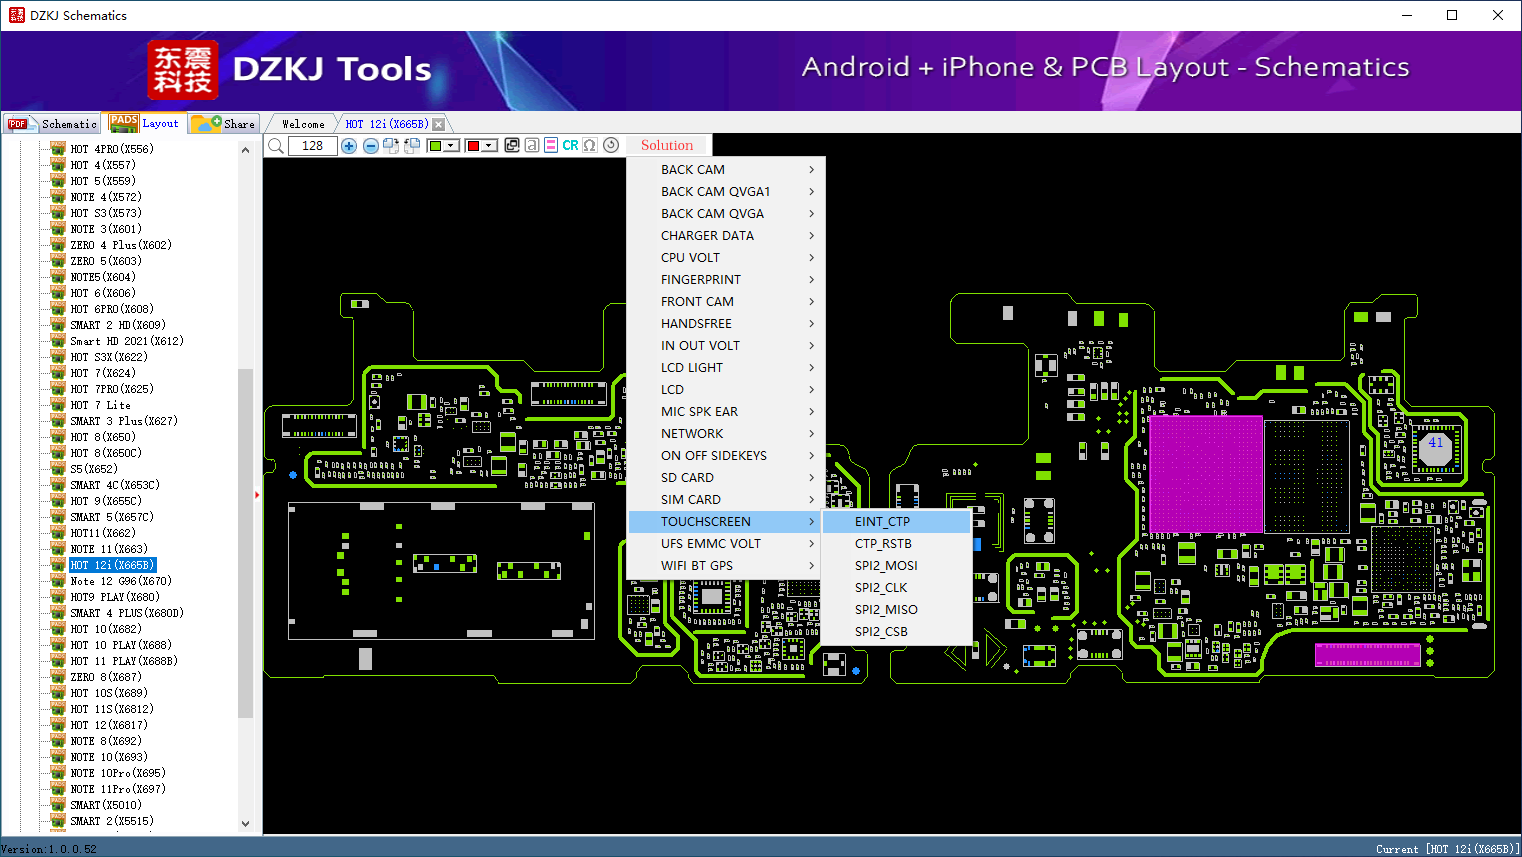Click the cyan CR icon
Image resolution: width=1522 pixels, height=857 pixels.
(x=570, y=146)
